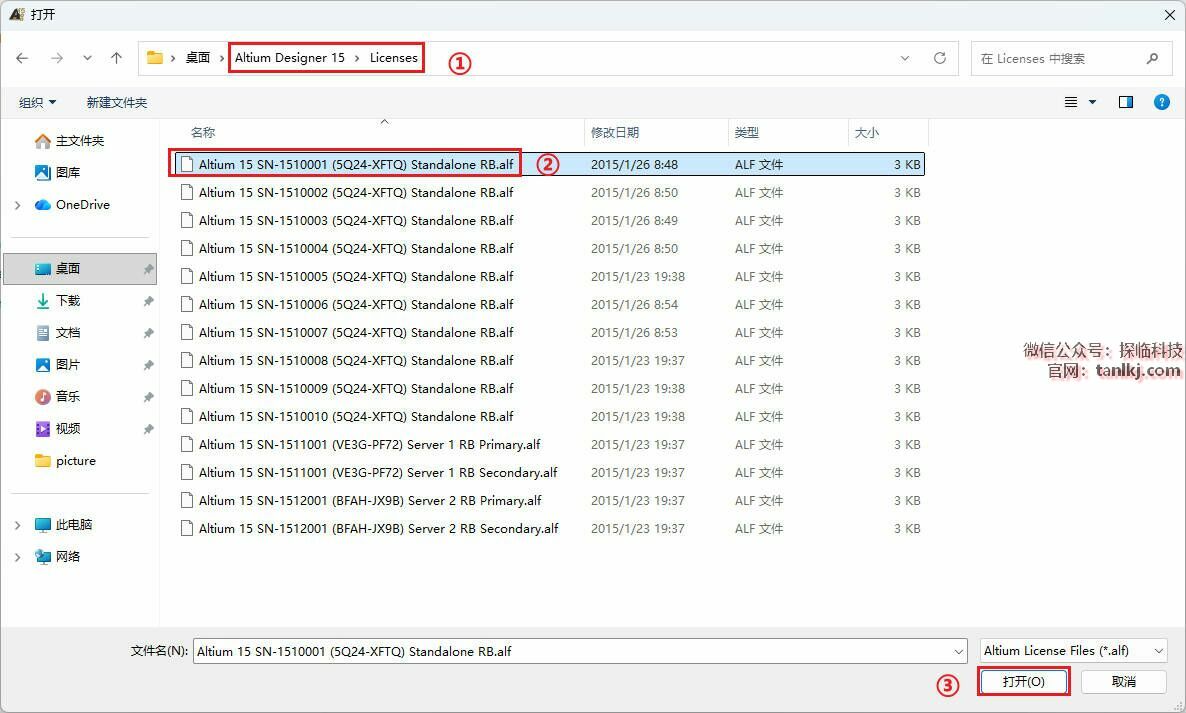Open 文档 folder in sidebar
The image size is (1186, 713).
click(68, 333)
